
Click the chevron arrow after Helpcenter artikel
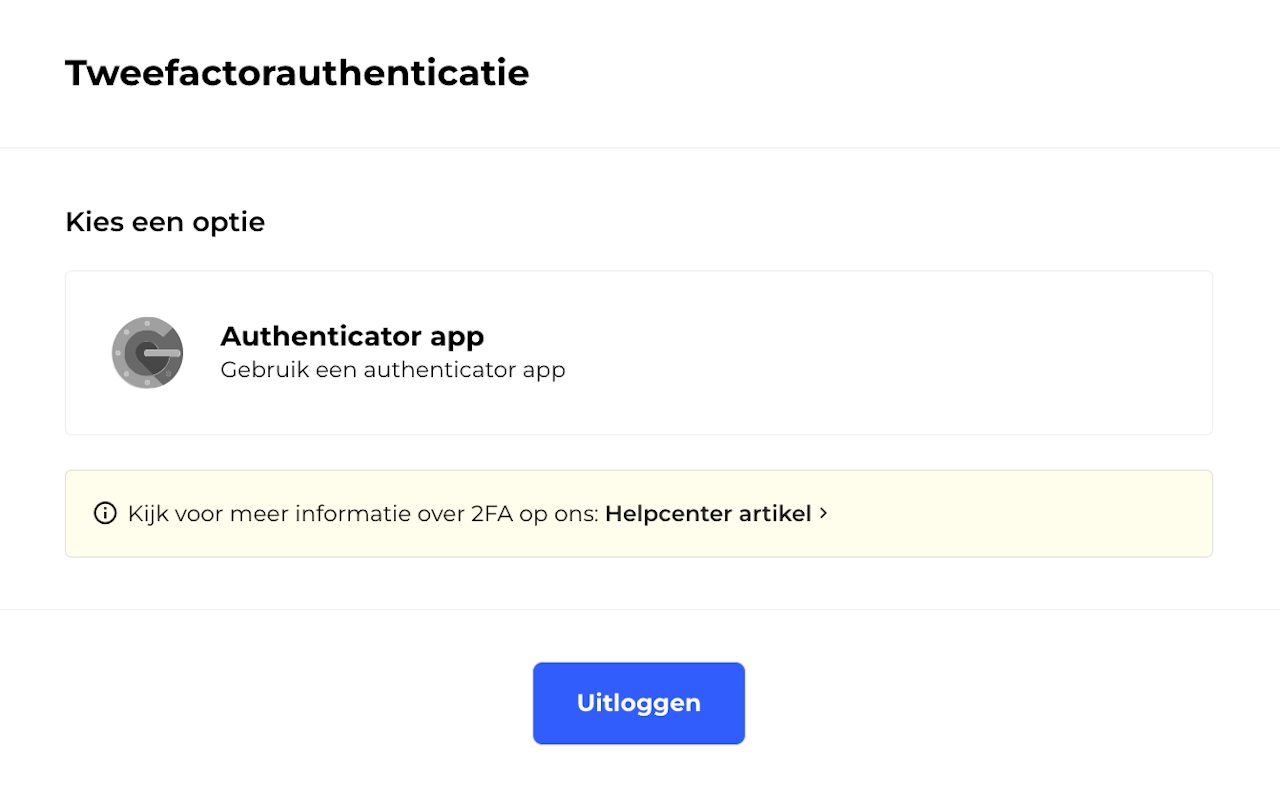[x=824, y=513]
